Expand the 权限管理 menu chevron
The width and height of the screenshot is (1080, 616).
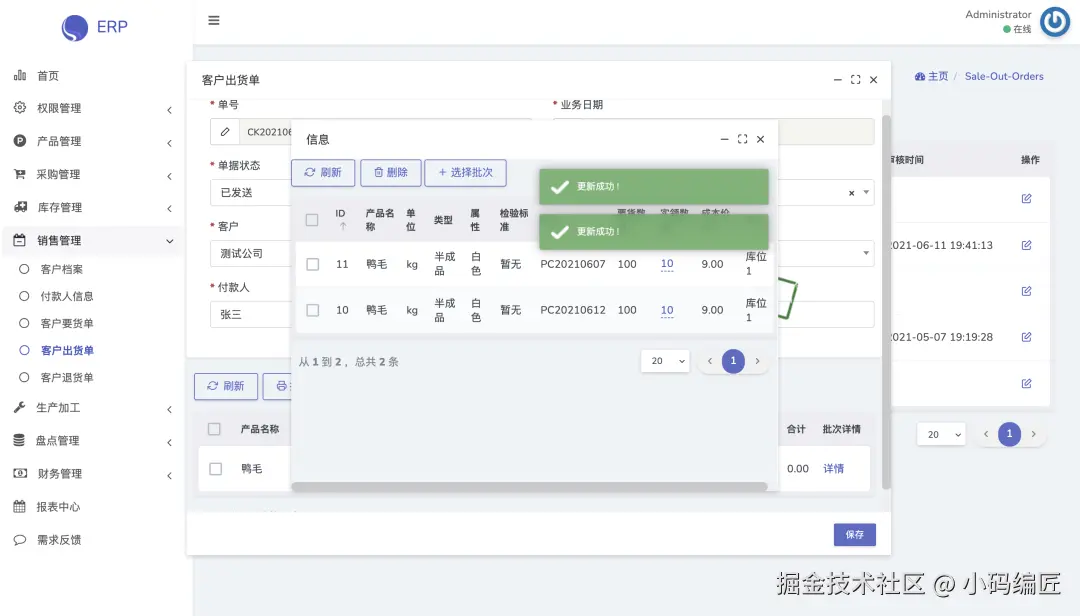click(169, 110)
